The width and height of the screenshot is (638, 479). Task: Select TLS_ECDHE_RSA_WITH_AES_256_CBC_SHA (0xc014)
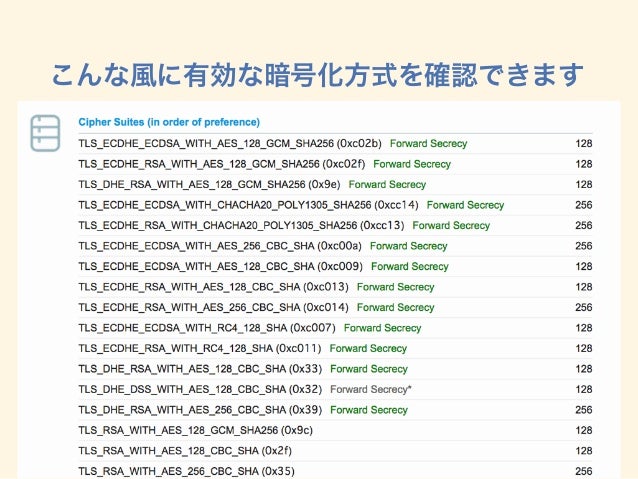click(x=213, y=307)
